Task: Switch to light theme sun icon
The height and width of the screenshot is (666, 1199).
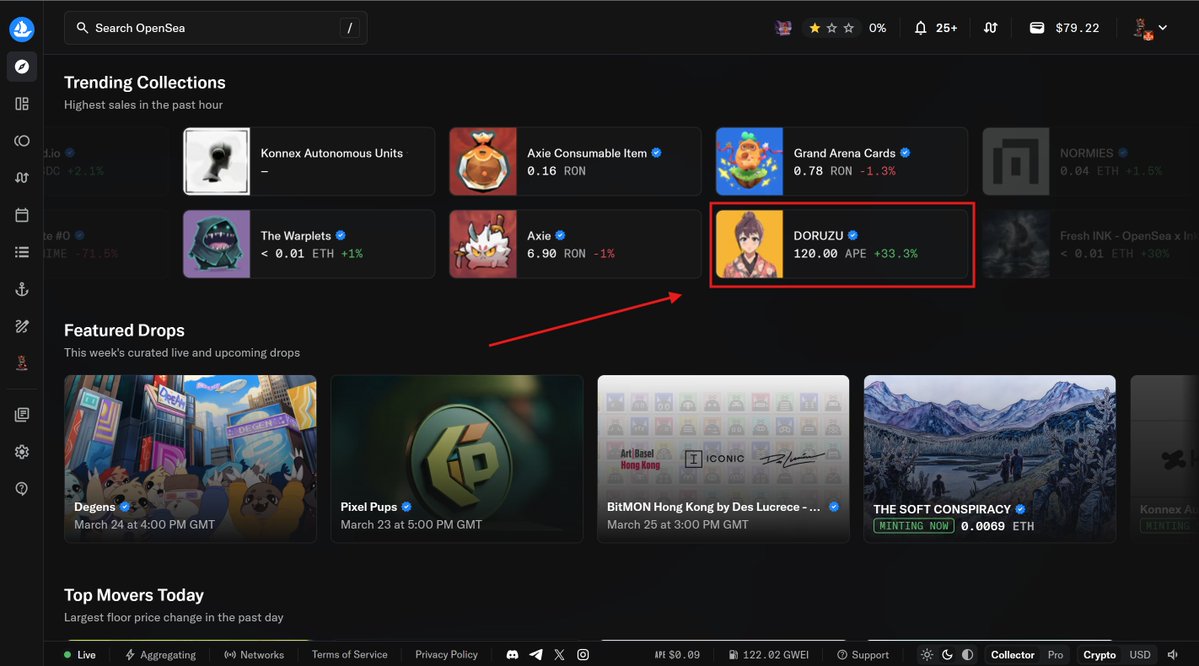Action: (927, 655)
